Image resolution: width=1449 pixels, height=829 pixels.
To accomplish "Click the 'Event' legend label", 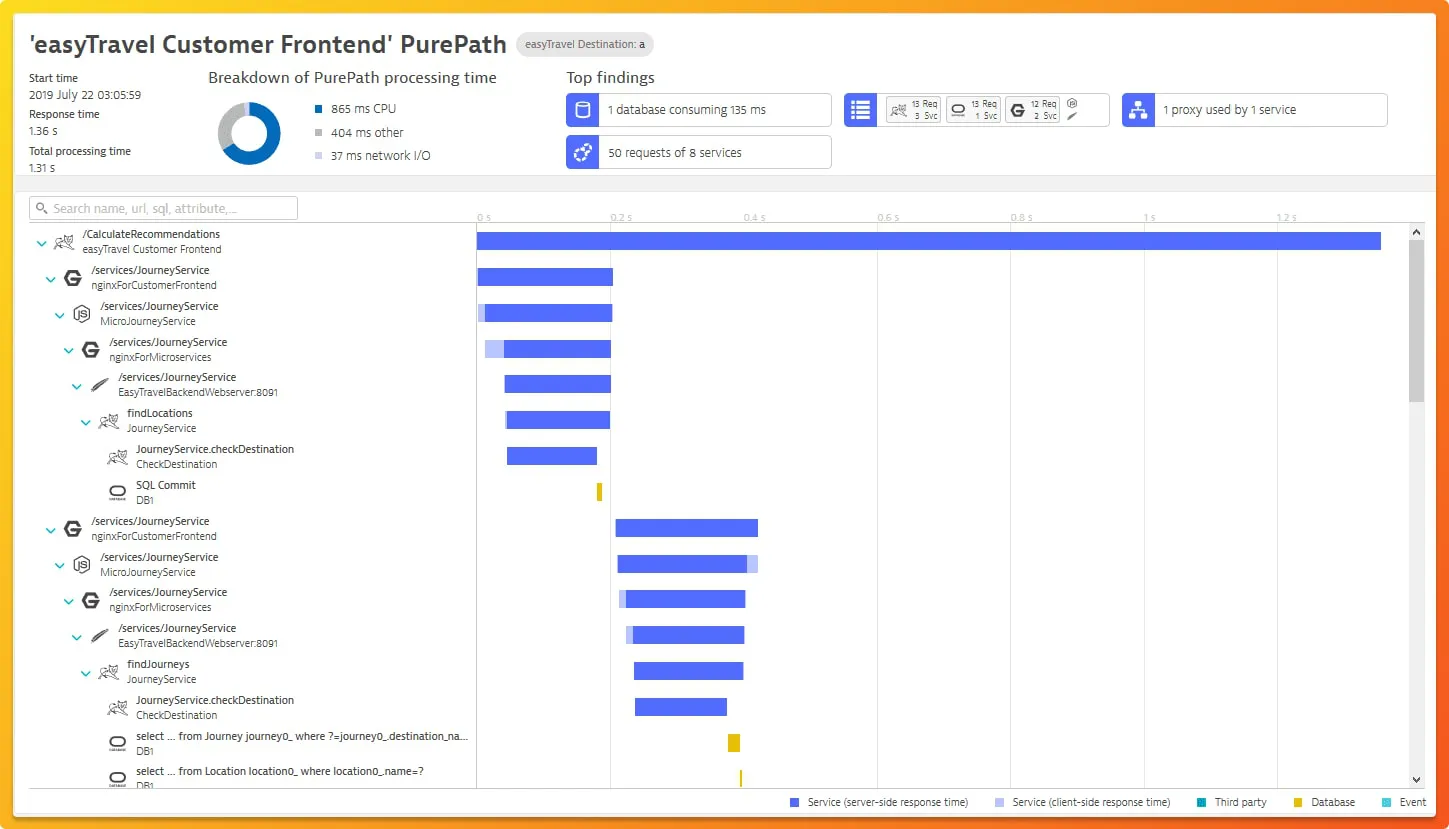I will point(1413,802).
